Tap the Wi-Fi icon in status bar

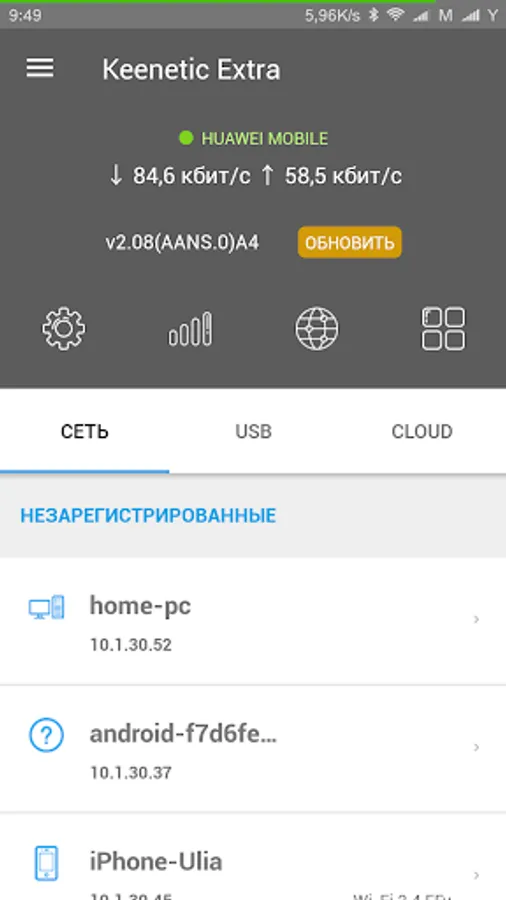click(395, 15)
